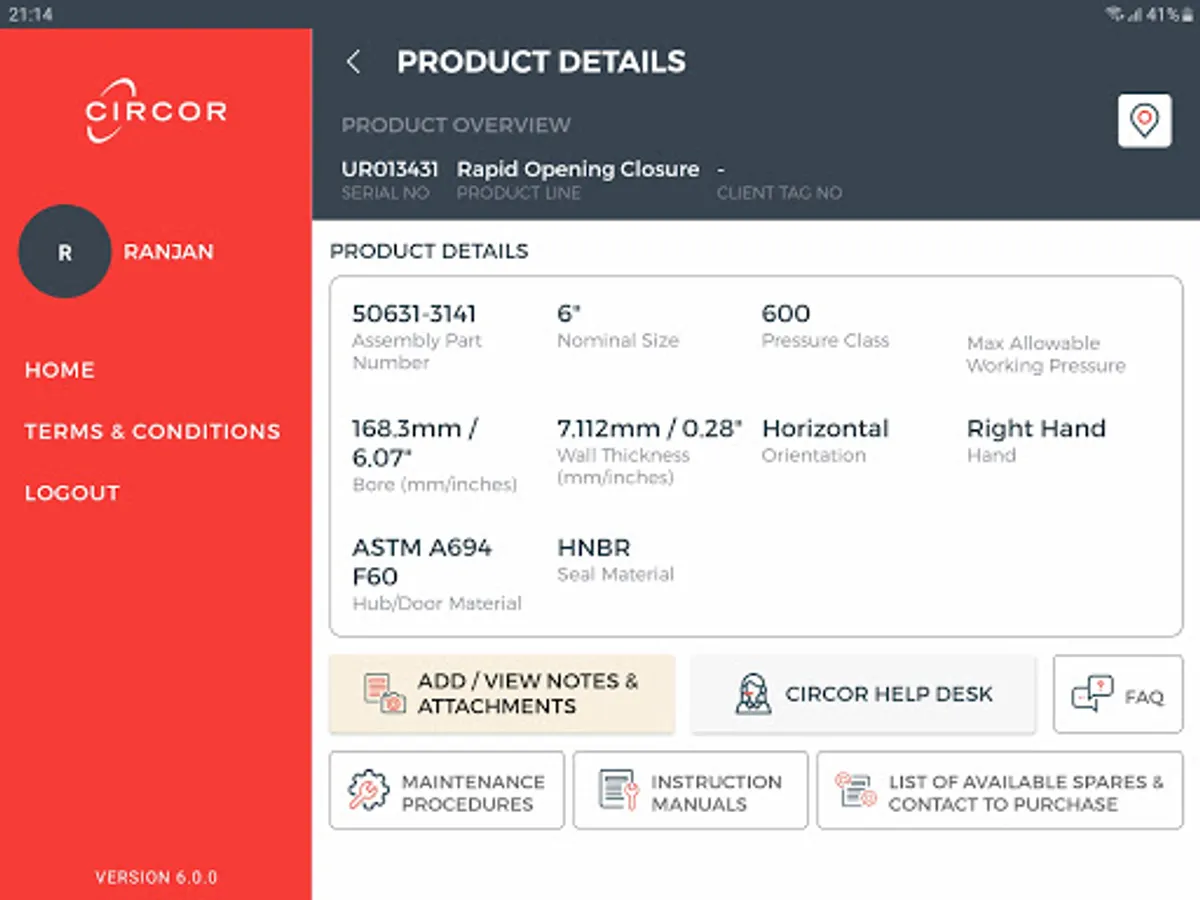
Task: Select LOGOUT in the sidebar
Action: (72, 493)
